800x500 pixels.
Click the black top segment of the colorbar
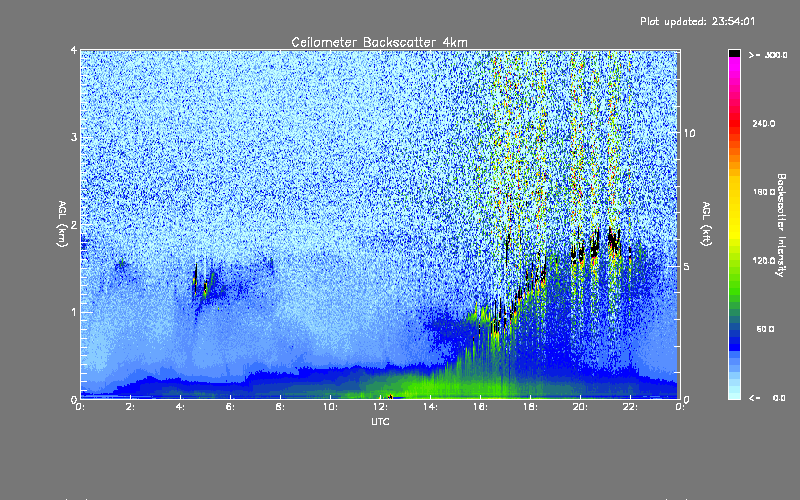point(734,53)
